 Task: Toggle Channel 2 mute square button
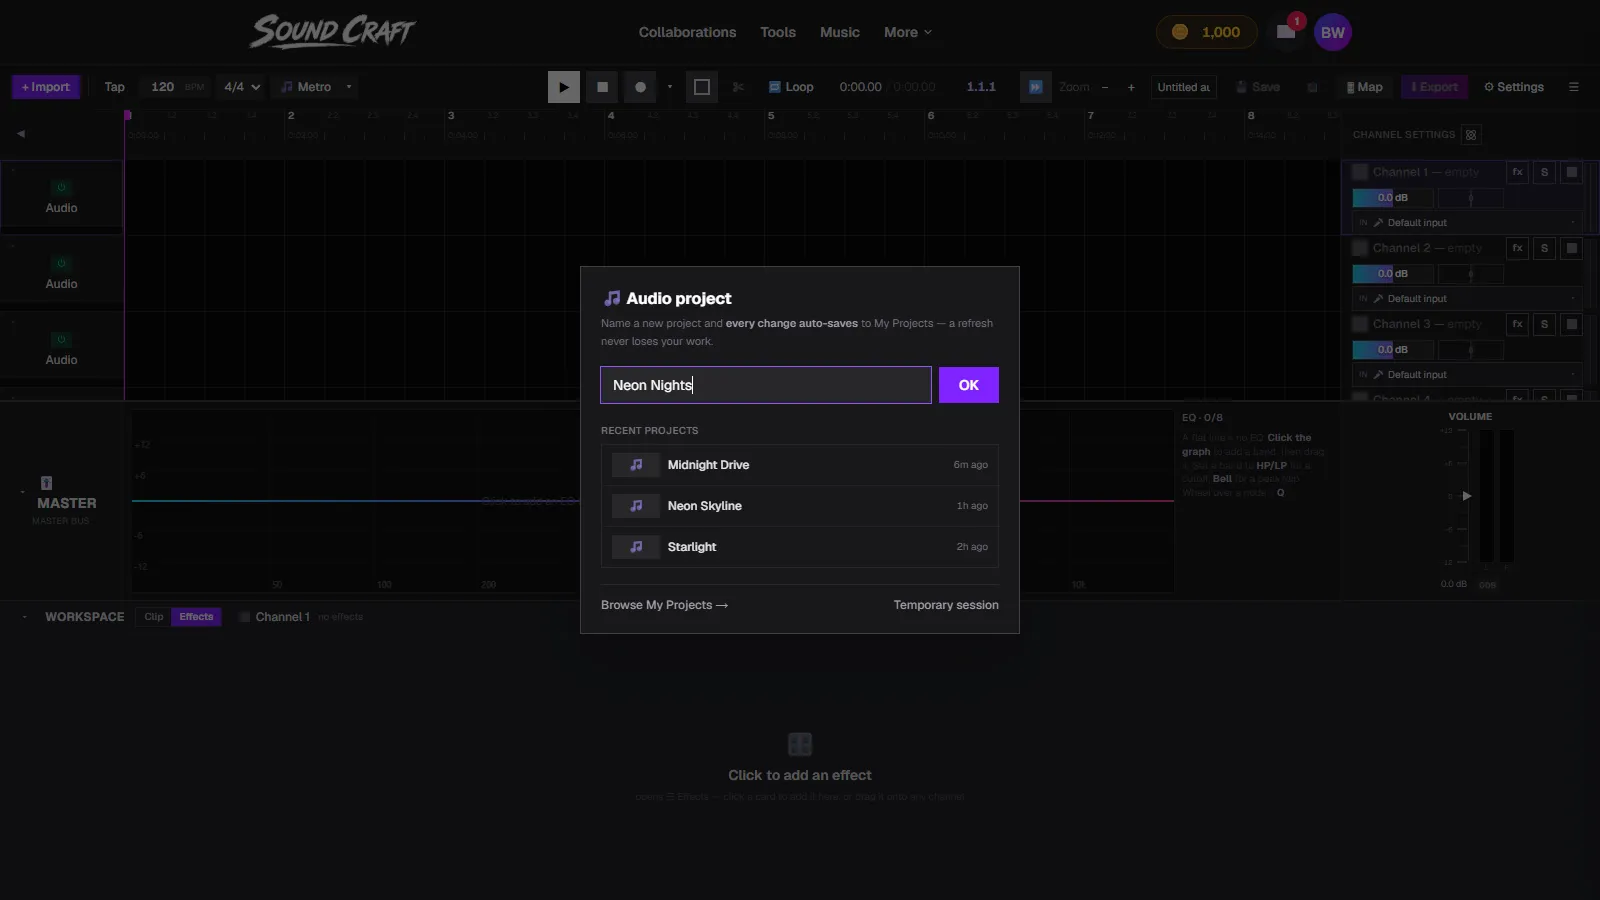pos(1571,248)
